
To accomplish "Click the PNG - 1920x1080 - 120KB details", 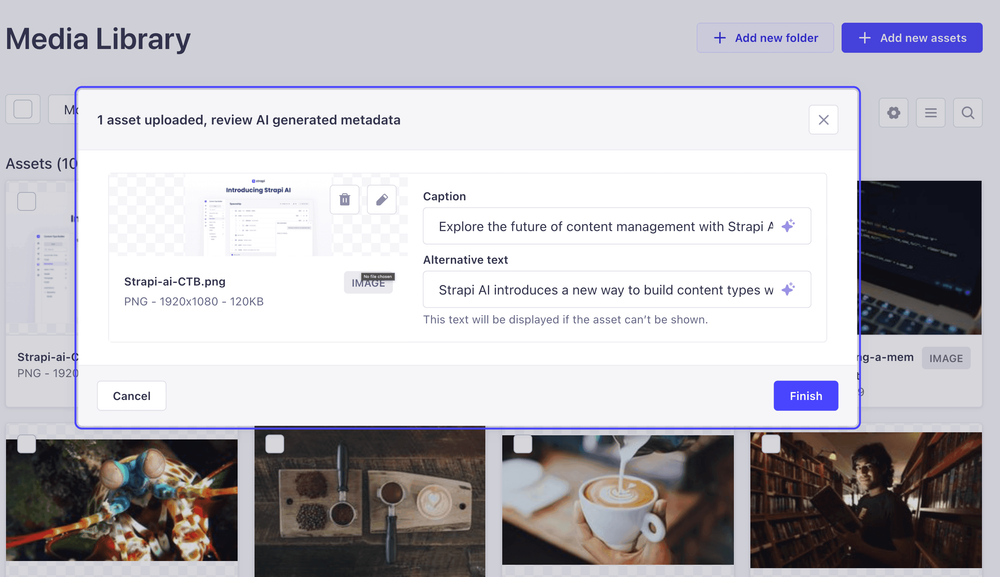I will (x=194, y=302).
